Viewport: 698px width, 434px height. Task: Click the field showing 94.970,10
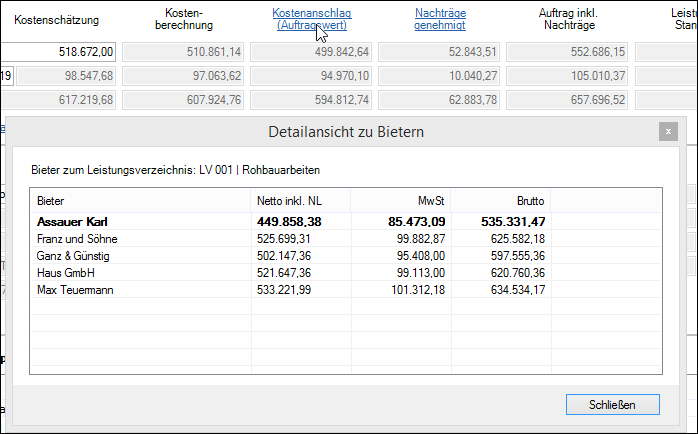[x=311, y=76]
